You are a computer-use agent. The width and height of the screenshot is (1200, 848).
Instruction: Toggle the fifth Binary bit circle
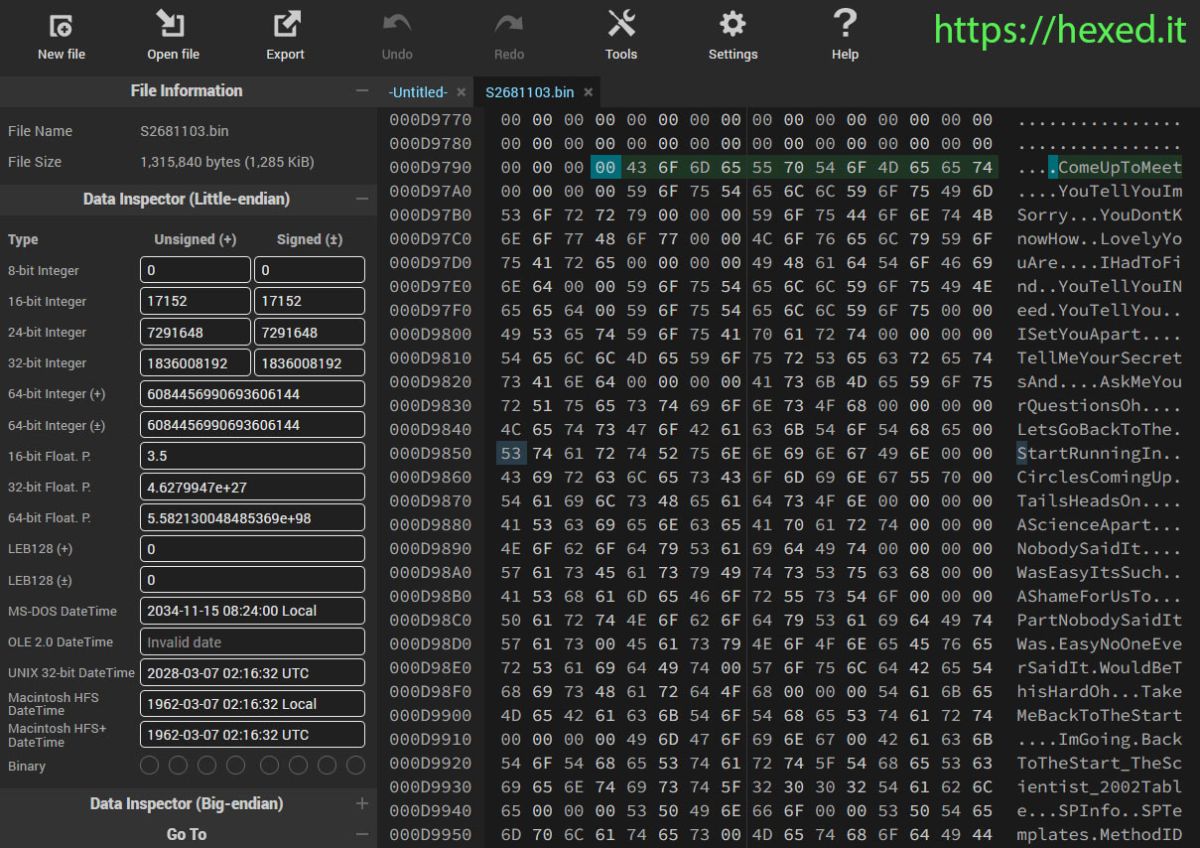[269, 766]
